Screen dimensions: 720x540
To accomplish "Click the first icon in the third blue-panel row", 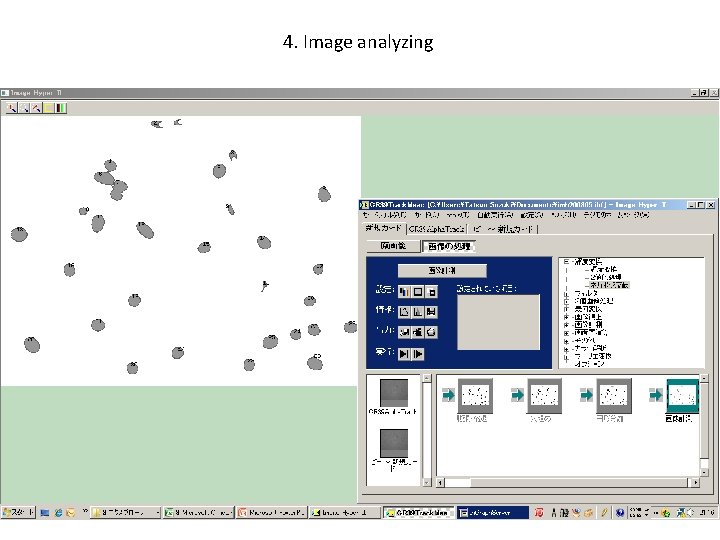I will (405, 332).
